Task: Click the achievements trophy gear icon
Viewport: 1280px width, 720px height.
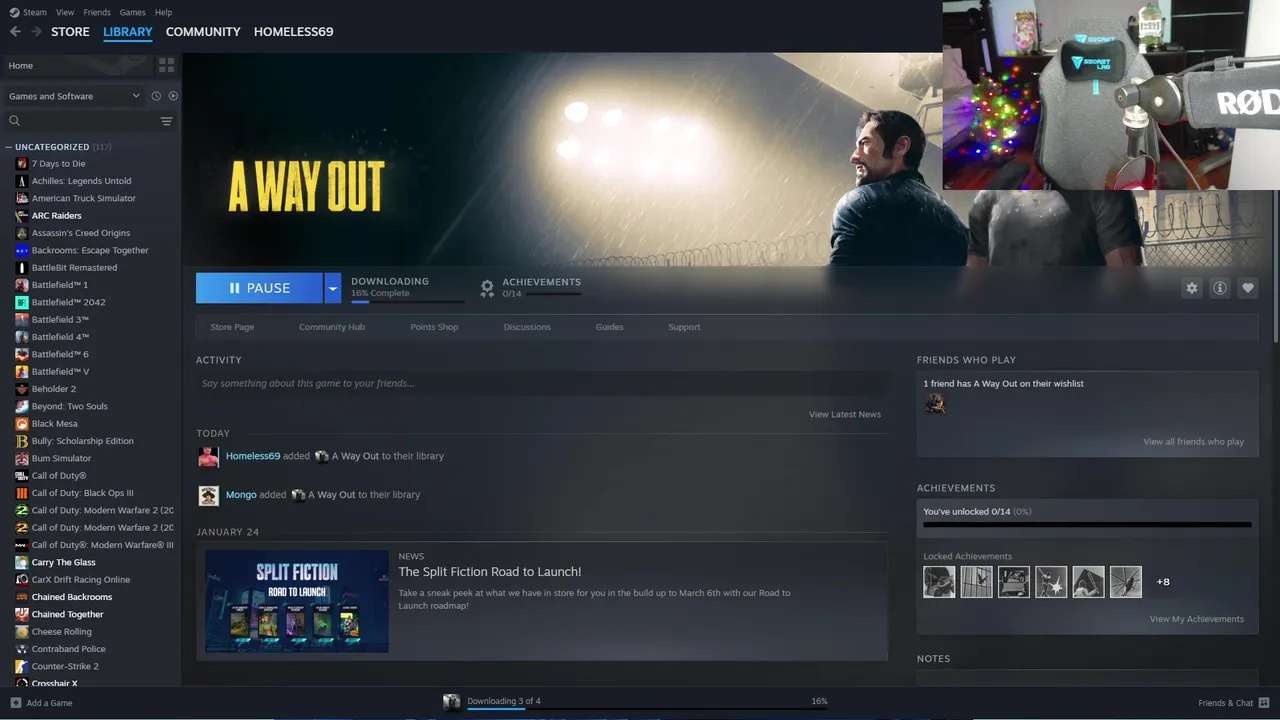Action: (x=487, y=288)
